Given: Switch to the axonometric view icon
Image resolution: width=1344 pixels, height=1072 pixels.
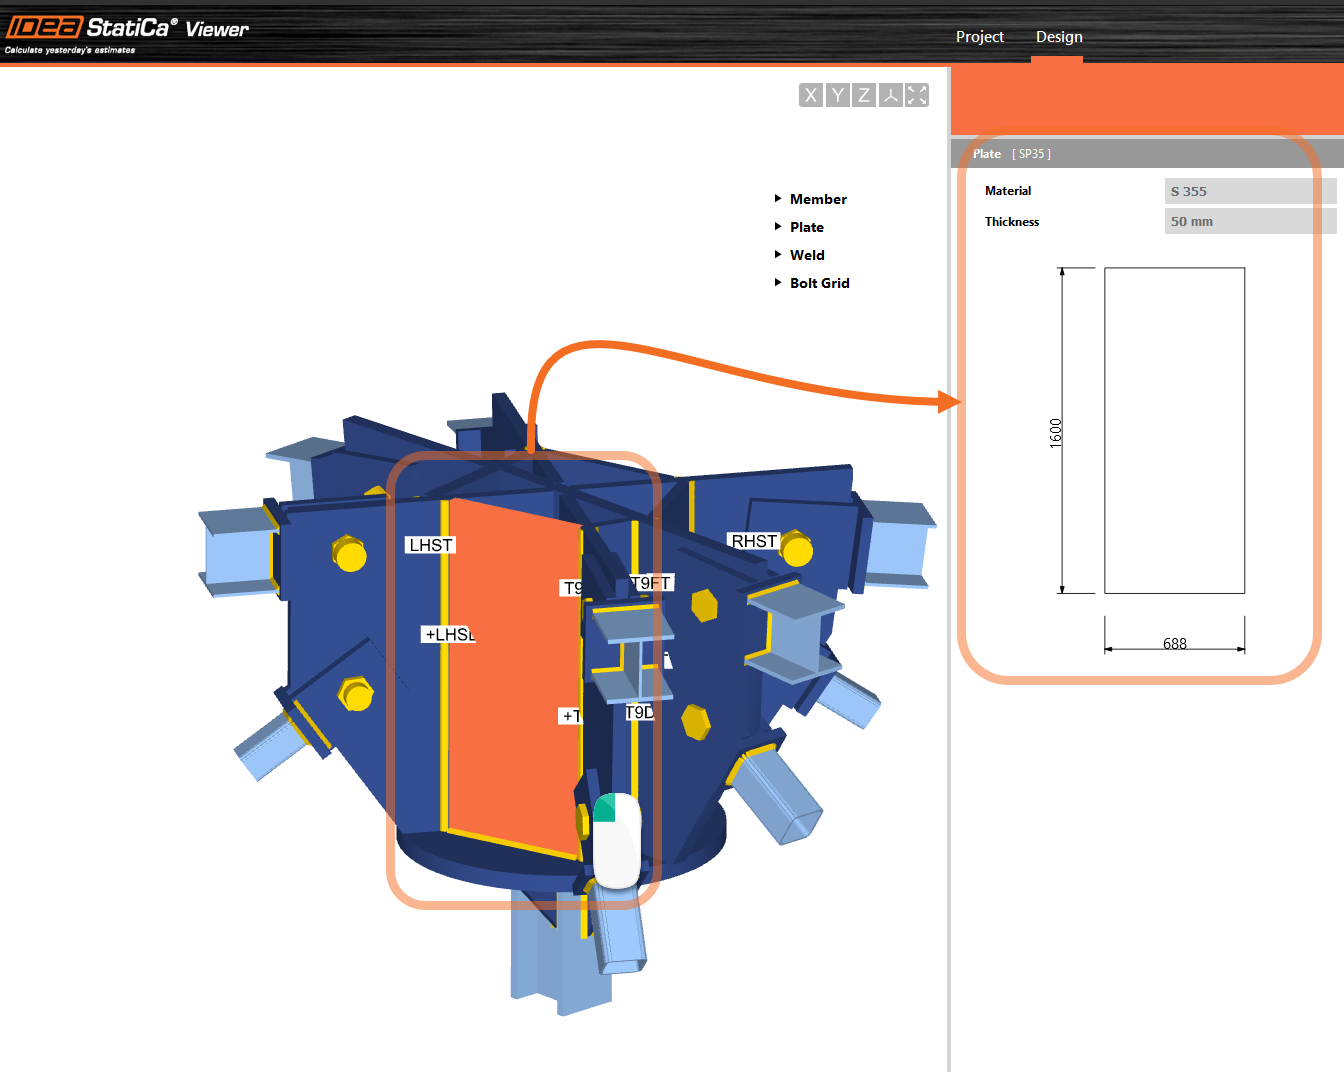Looking at the screenshot, I should click(x=891, y=95).
